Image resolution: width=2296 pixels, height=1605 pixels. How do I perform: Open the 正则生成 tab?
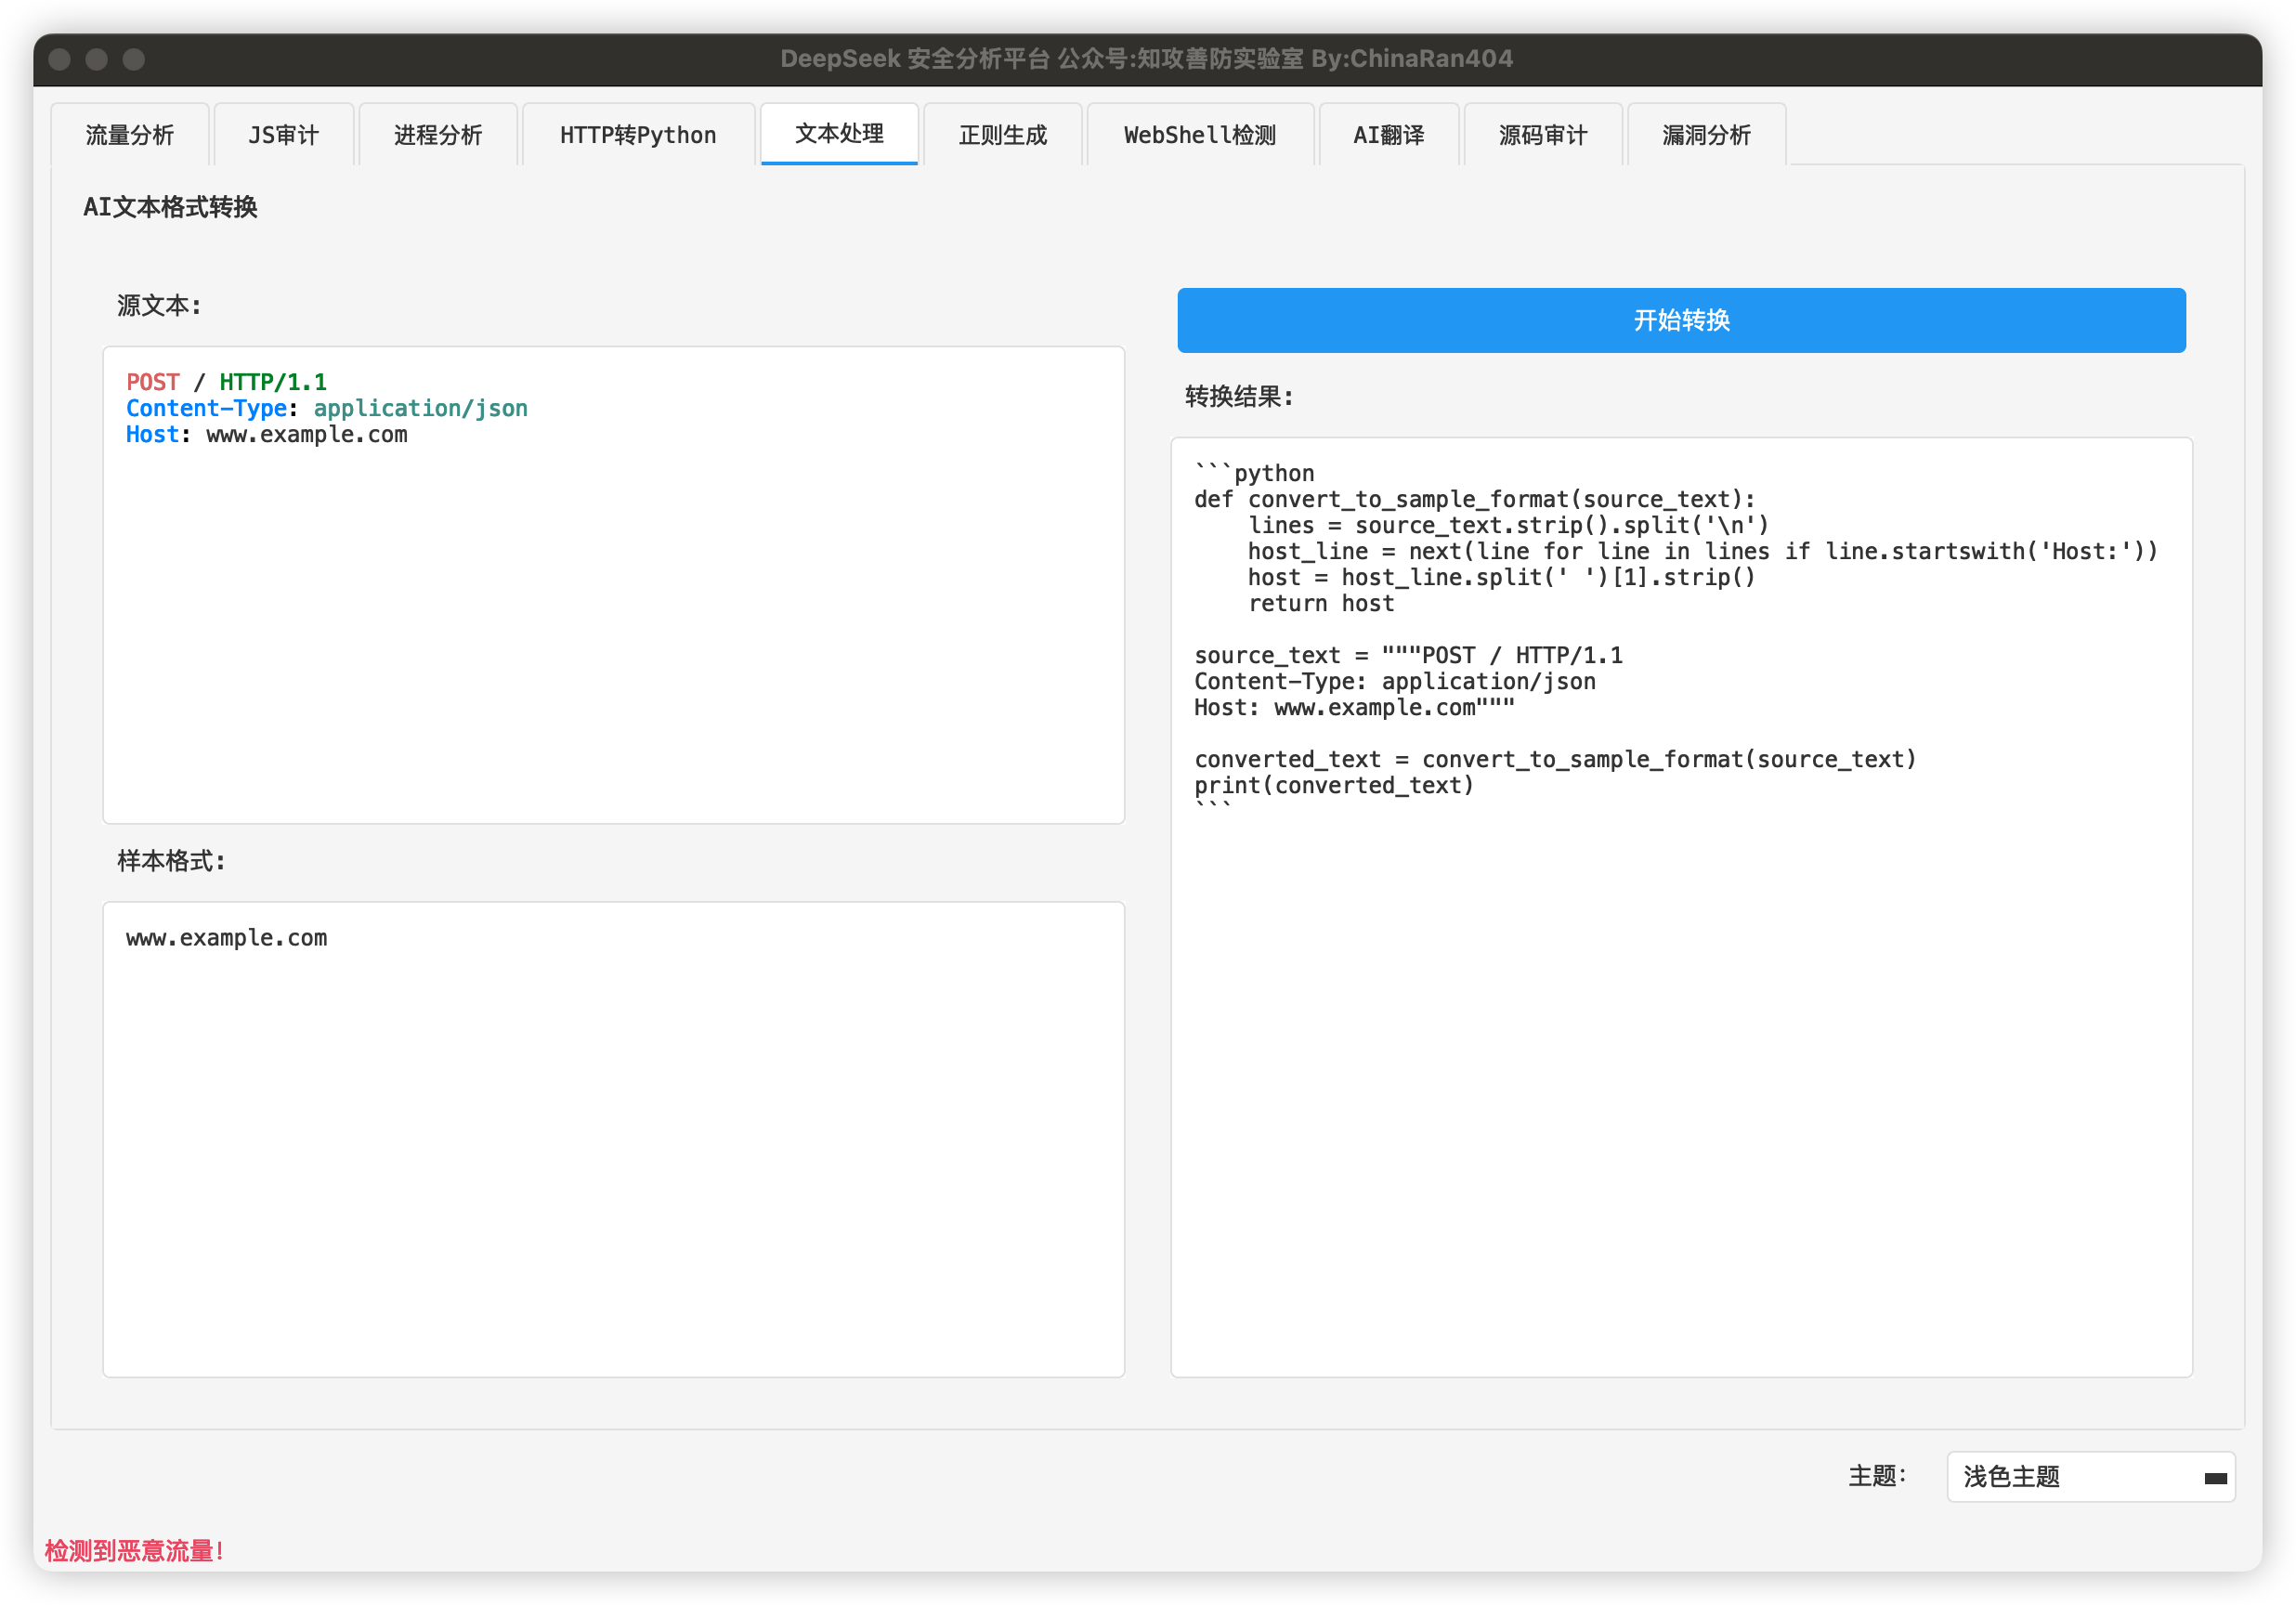pos(1002,135)
